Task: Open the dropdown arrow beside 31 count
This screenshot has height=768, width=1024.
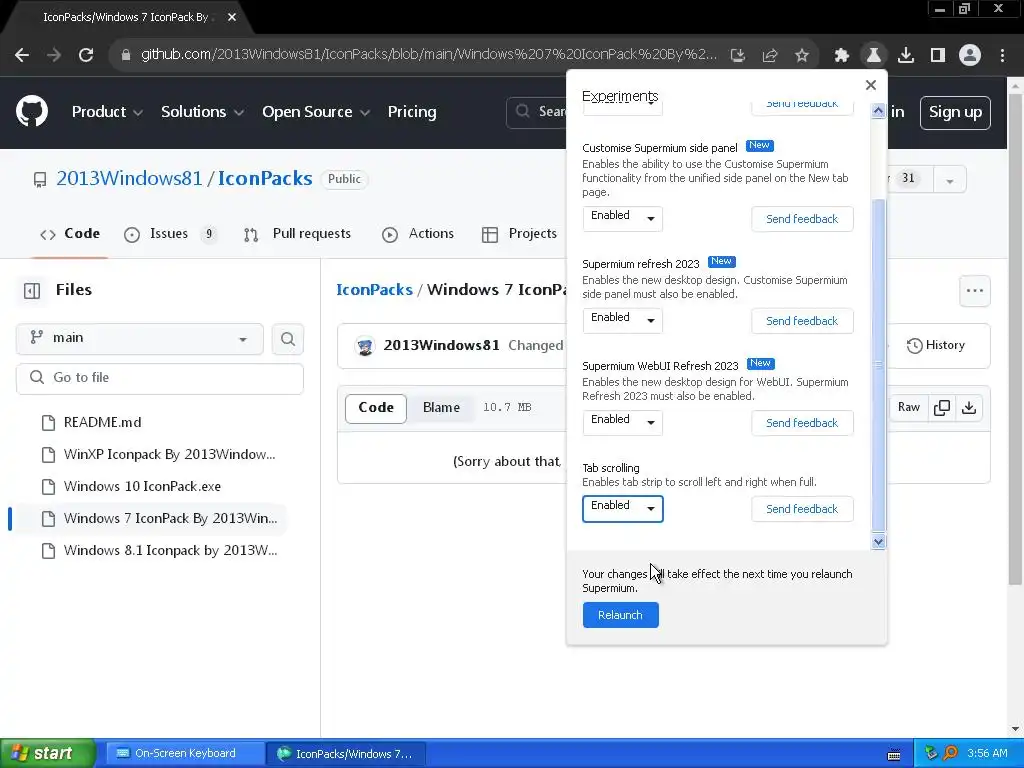Action: click(x=950, y=180)
